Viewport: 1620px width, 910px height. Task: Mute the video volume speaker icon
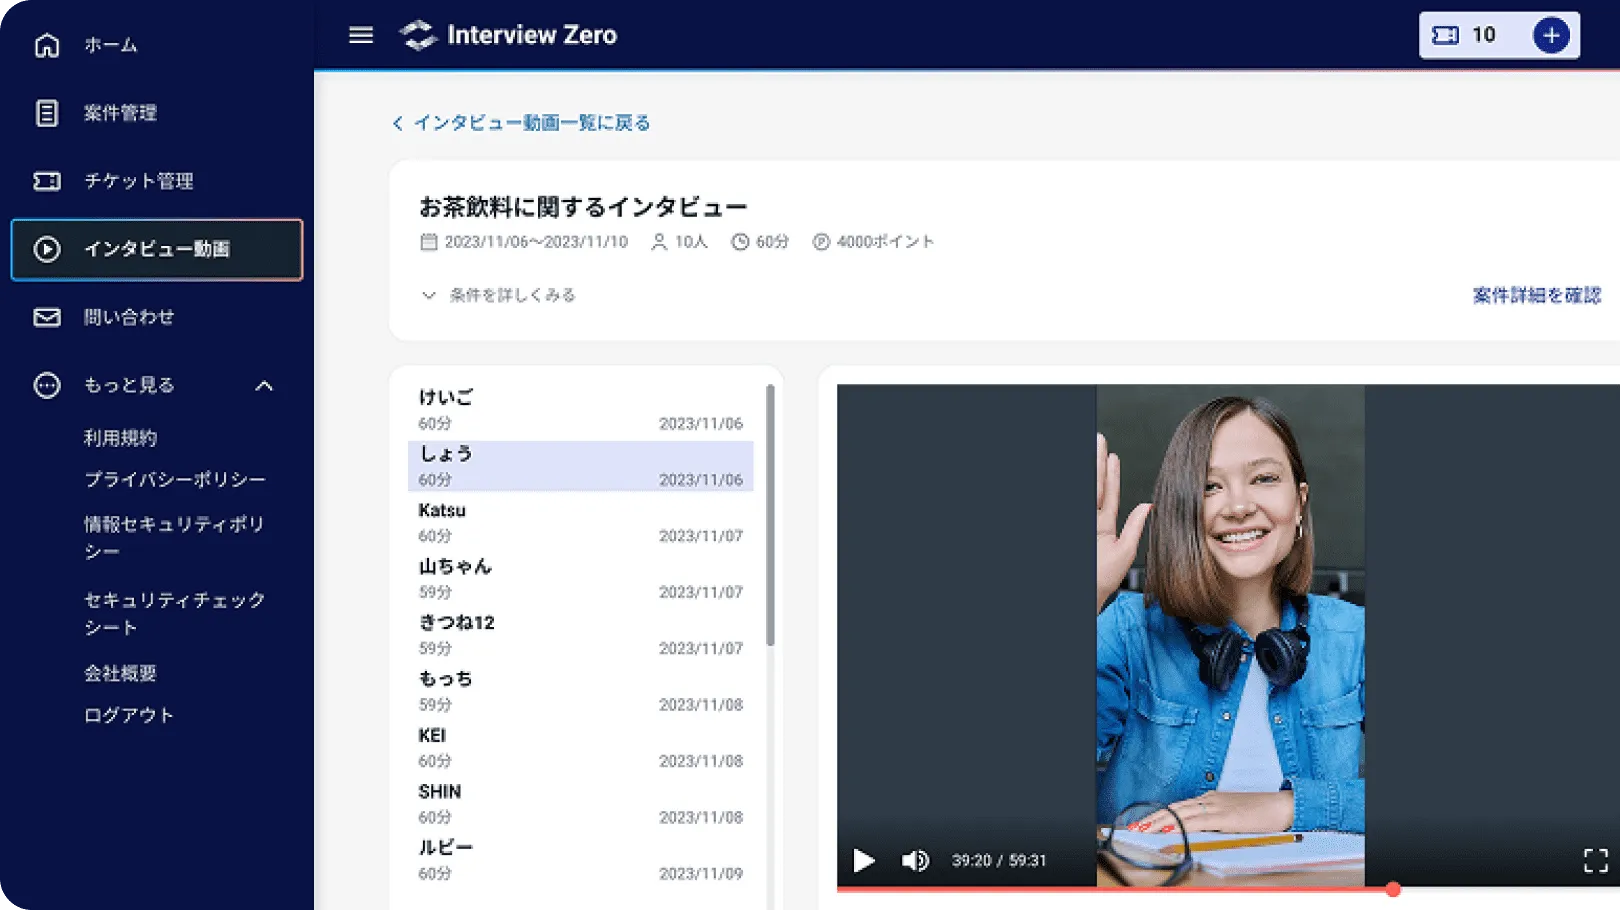pos(914,860)
